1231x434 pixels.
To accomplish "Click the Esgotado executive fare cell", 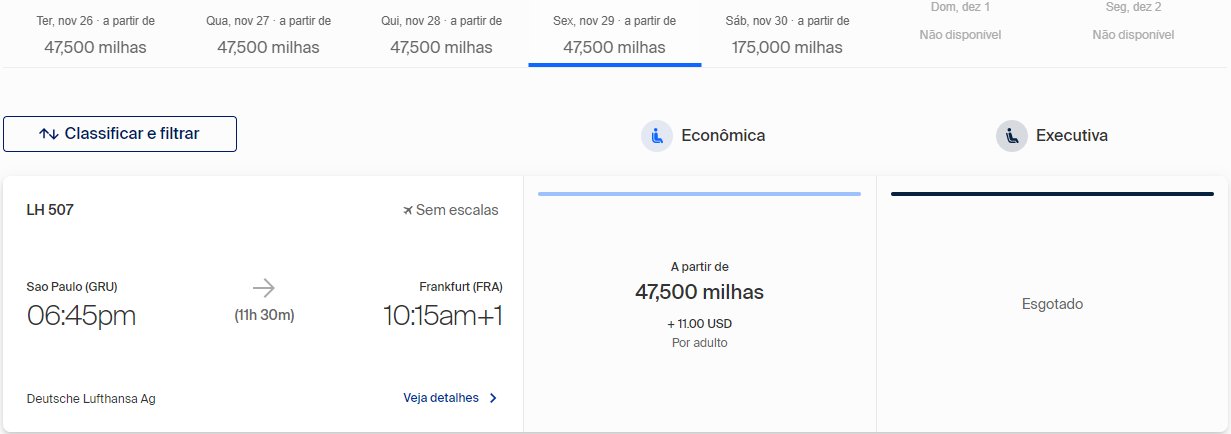I will [1052, 305].
